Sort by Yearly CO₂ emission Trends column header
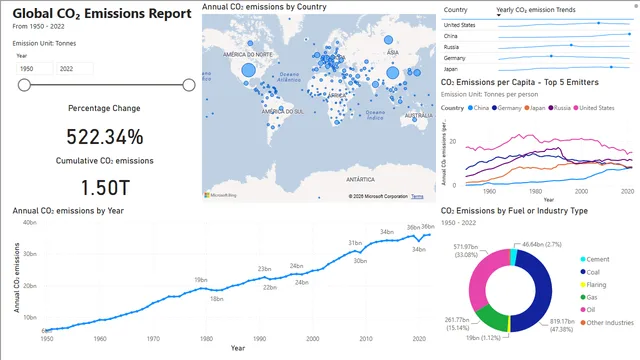Viewport: 640px width, 360px height. [x=536, y=10]
